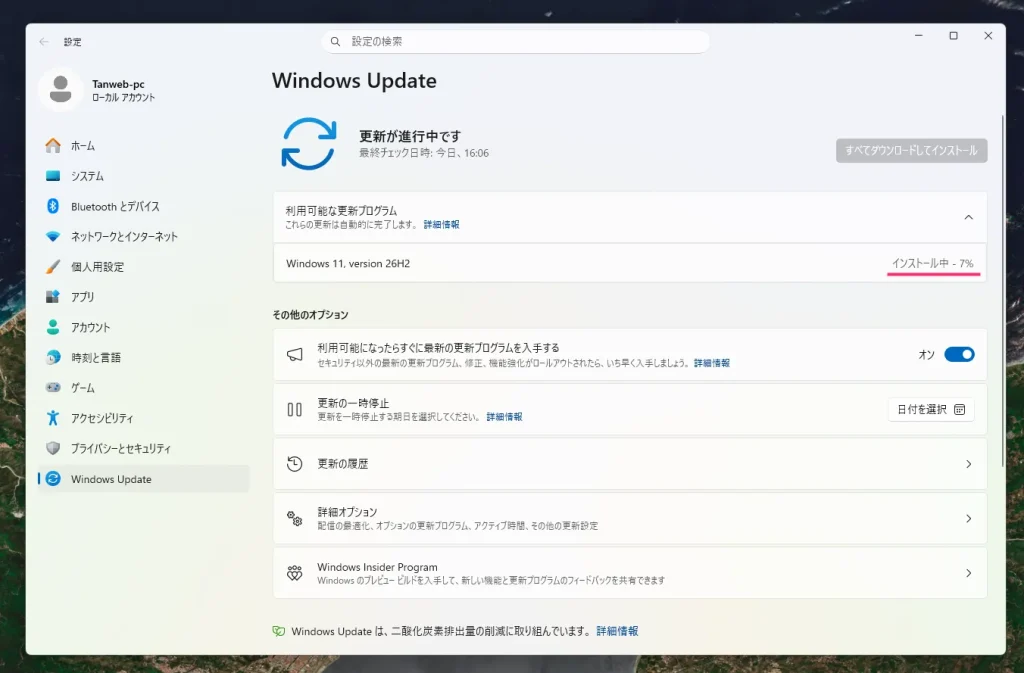
Task: Click the pause icon beside 更新の一時停止
Action: [x=295, y=409]
